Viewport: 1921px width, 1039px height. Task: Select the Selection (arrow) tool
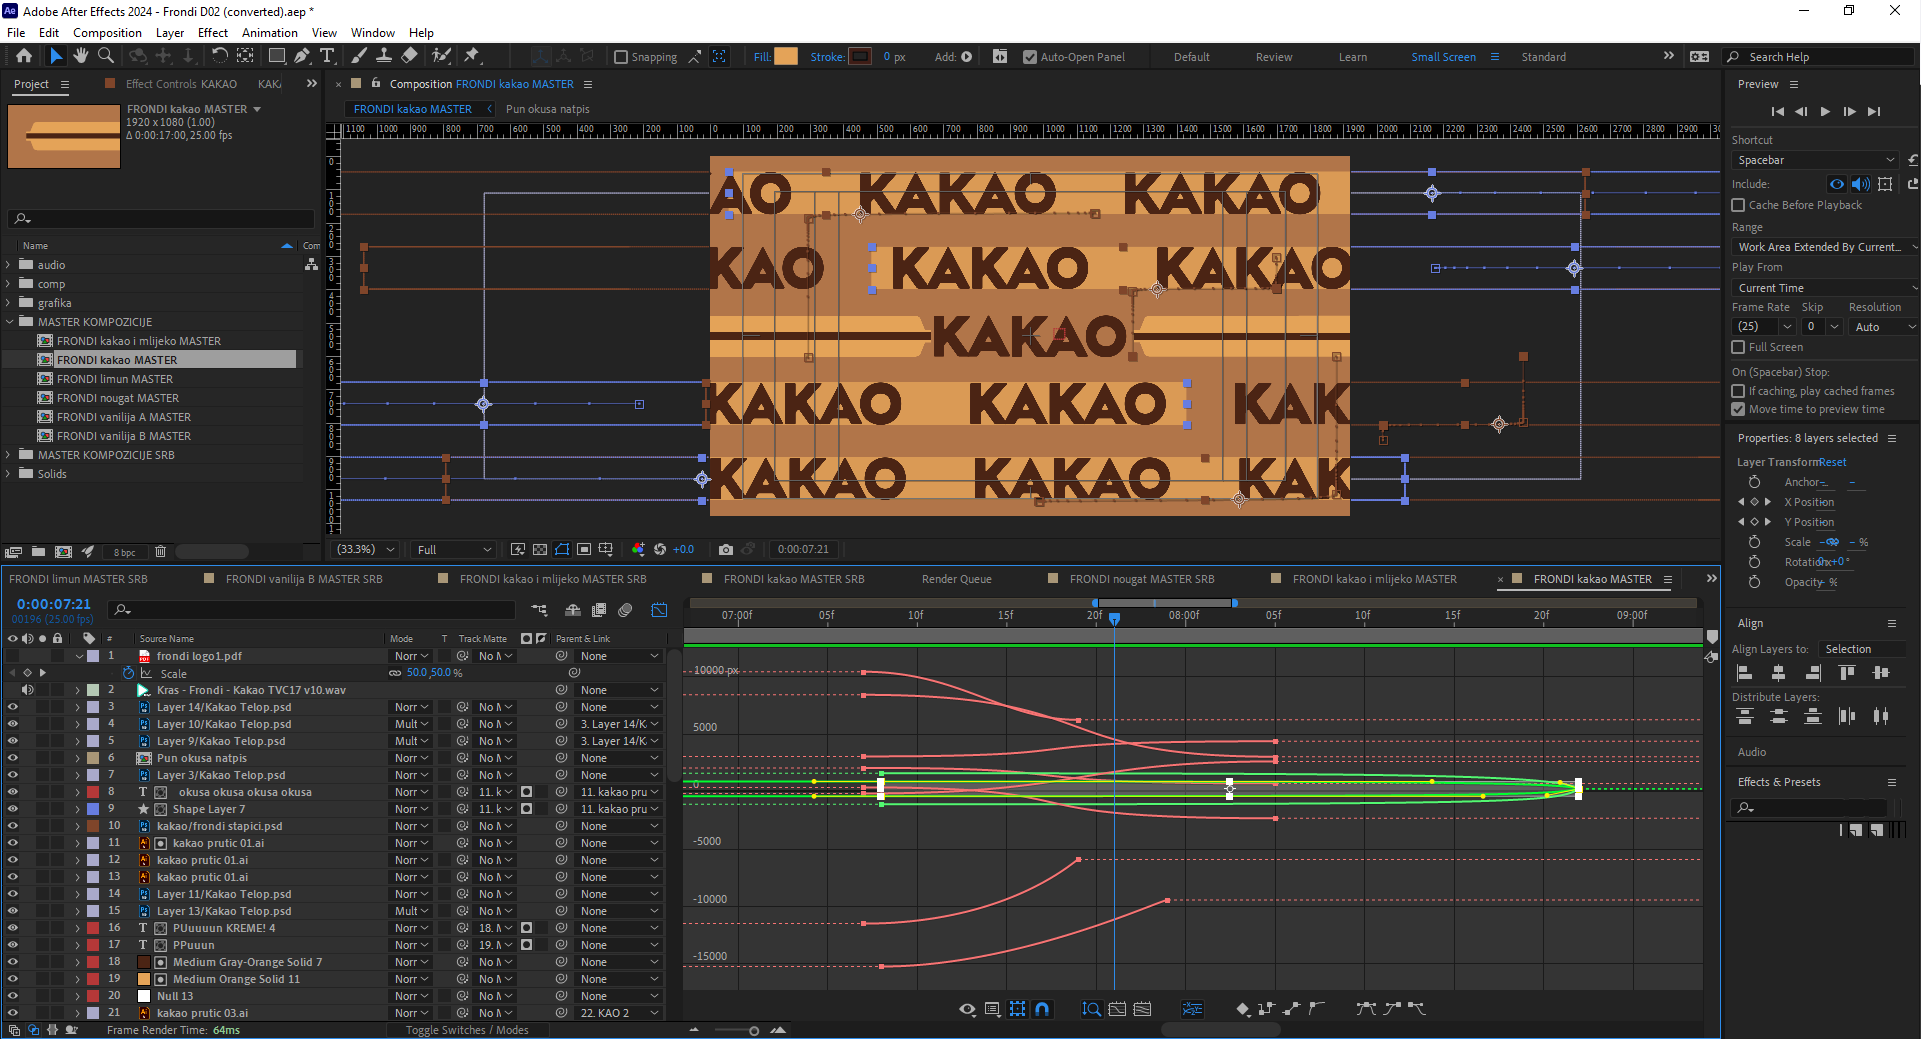click(x=56, y=56)
